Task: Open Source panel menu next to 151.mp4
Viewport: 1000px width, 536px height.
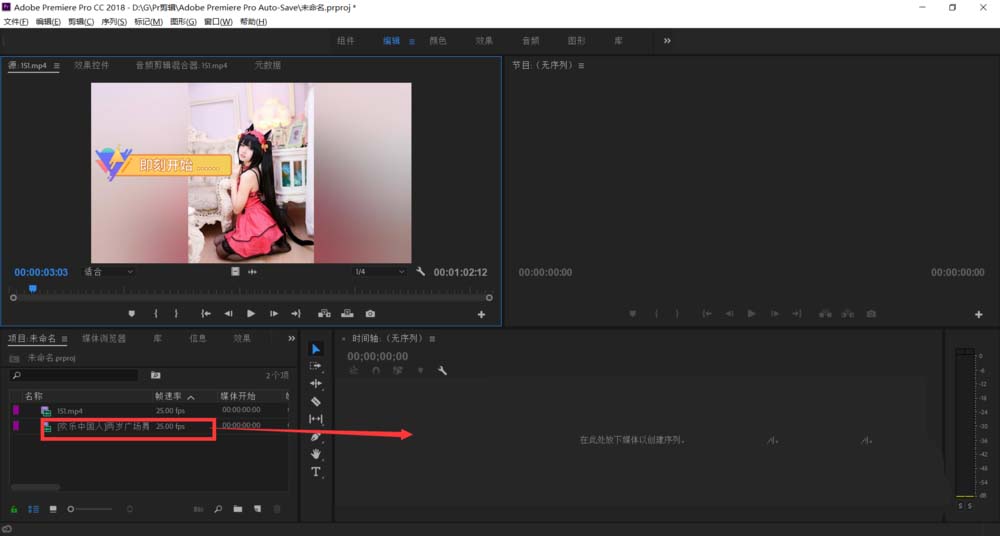Action: click(57, 66)
